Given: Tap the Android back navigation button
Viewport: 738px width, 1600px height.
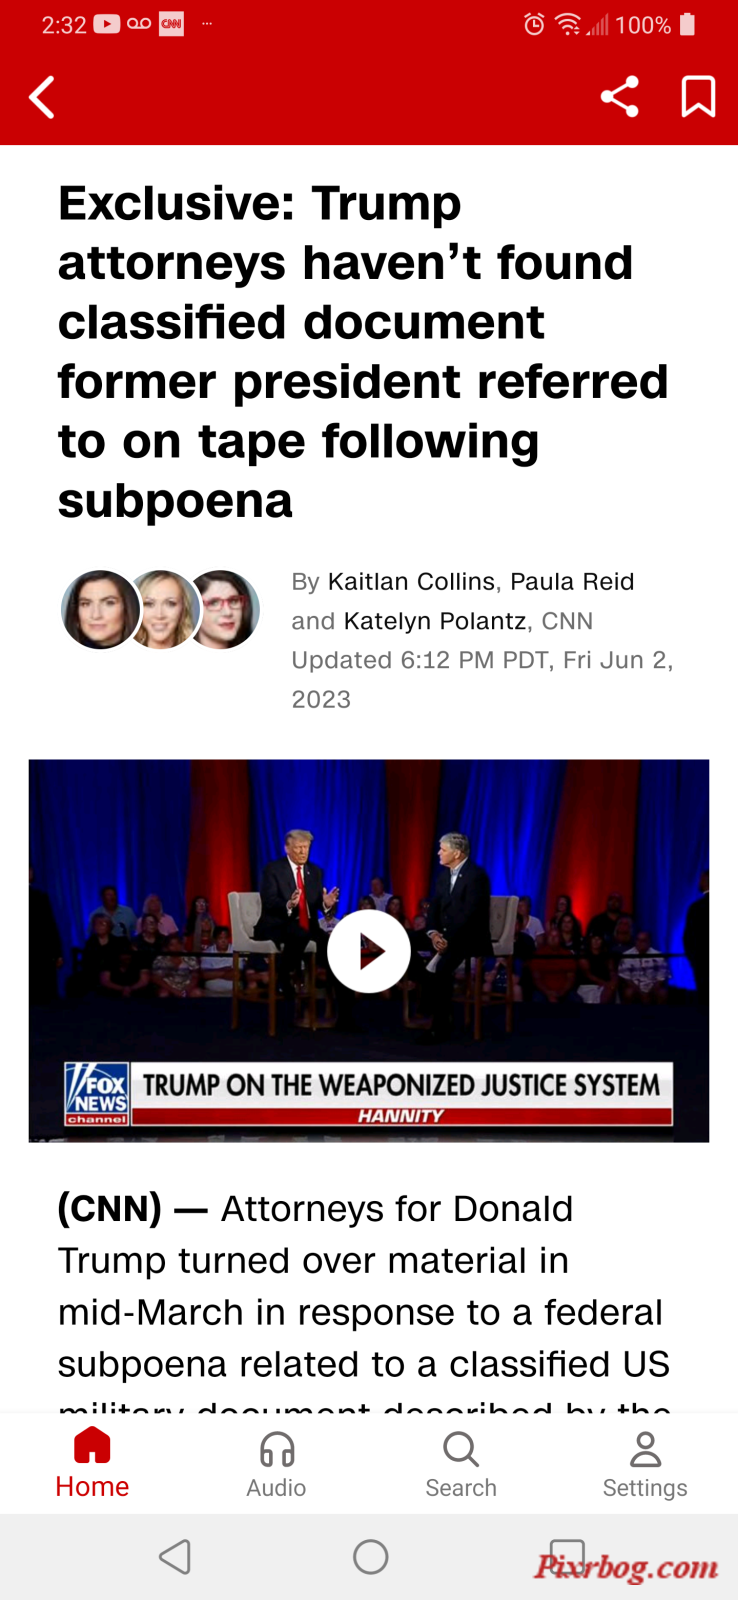Looking at the screenshot, I should tap(175, 1557).
